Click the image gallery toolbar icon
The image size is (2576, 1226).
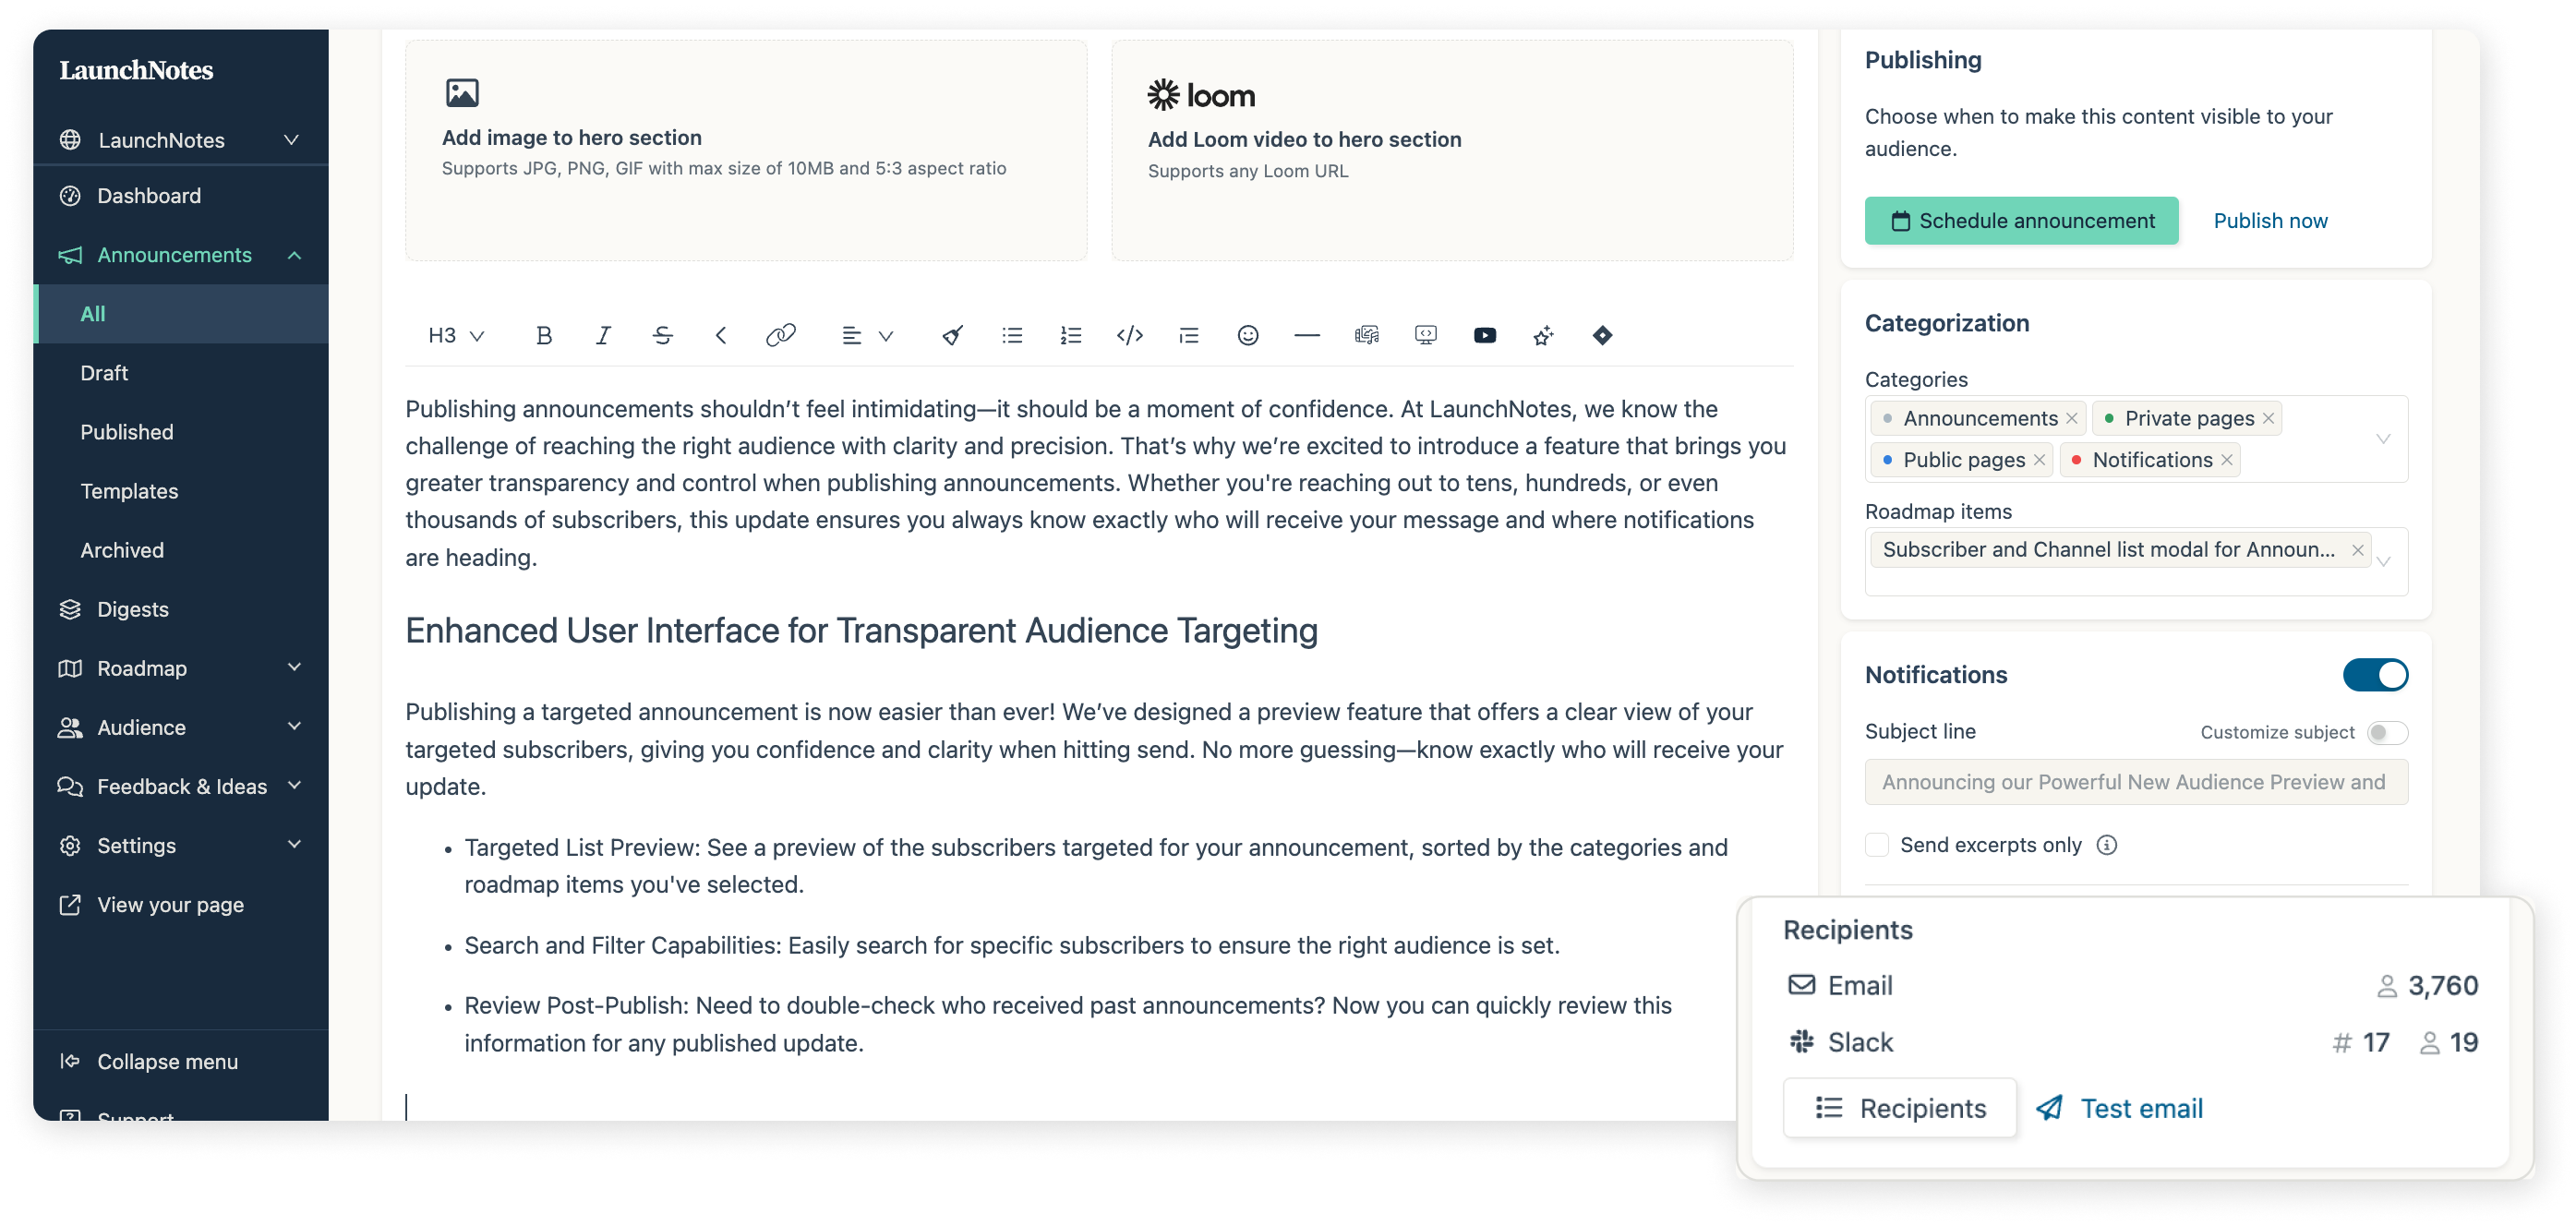coord(1366,335)
